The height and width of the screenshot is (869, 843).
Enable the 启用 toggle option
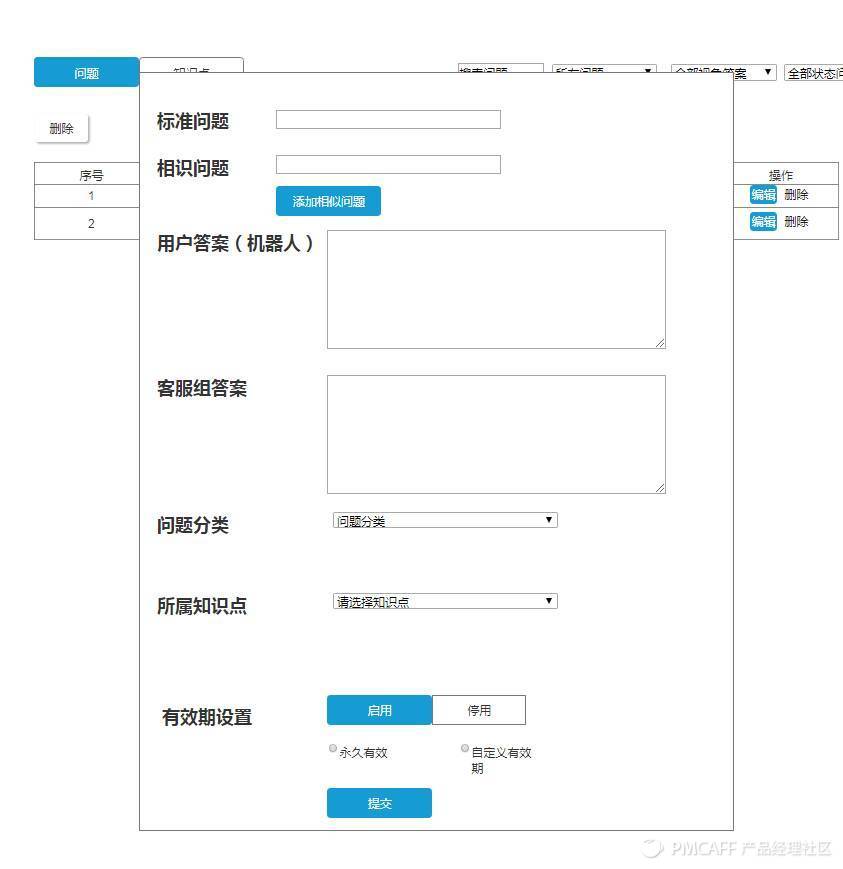(x=379, y=710)
